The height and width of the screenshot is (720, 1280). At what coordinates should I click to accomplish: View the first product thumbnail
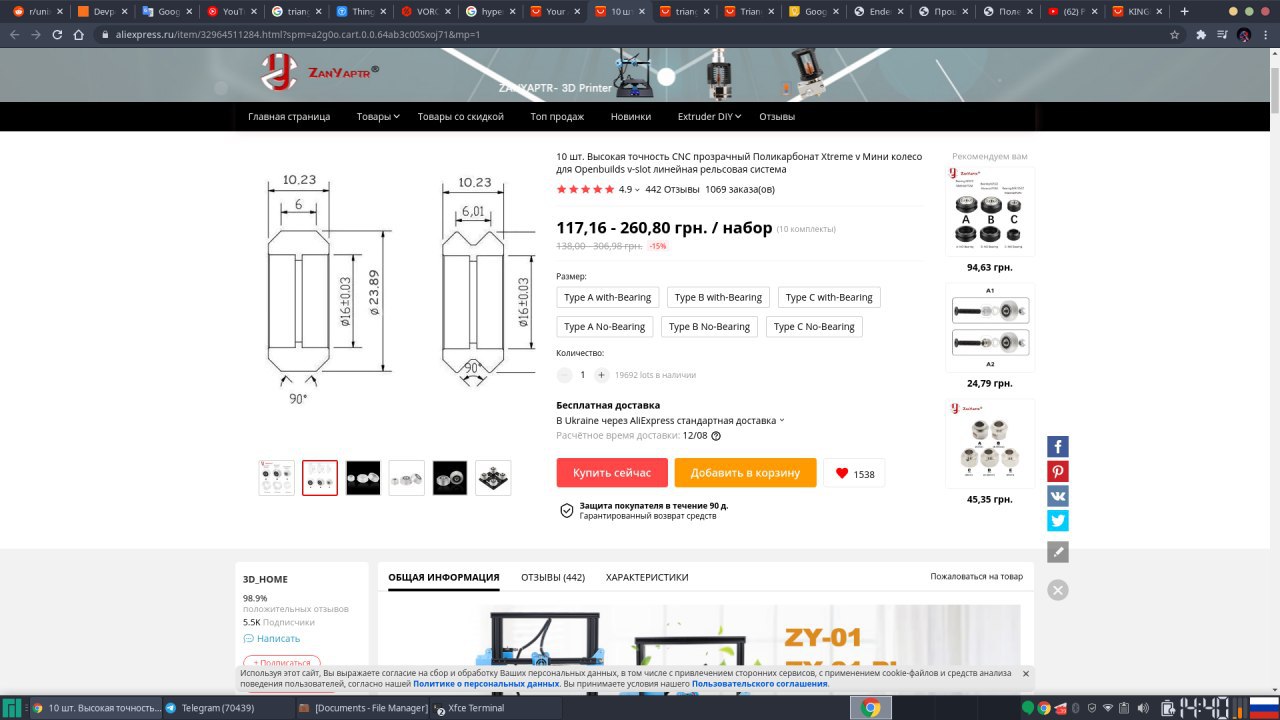276,478
